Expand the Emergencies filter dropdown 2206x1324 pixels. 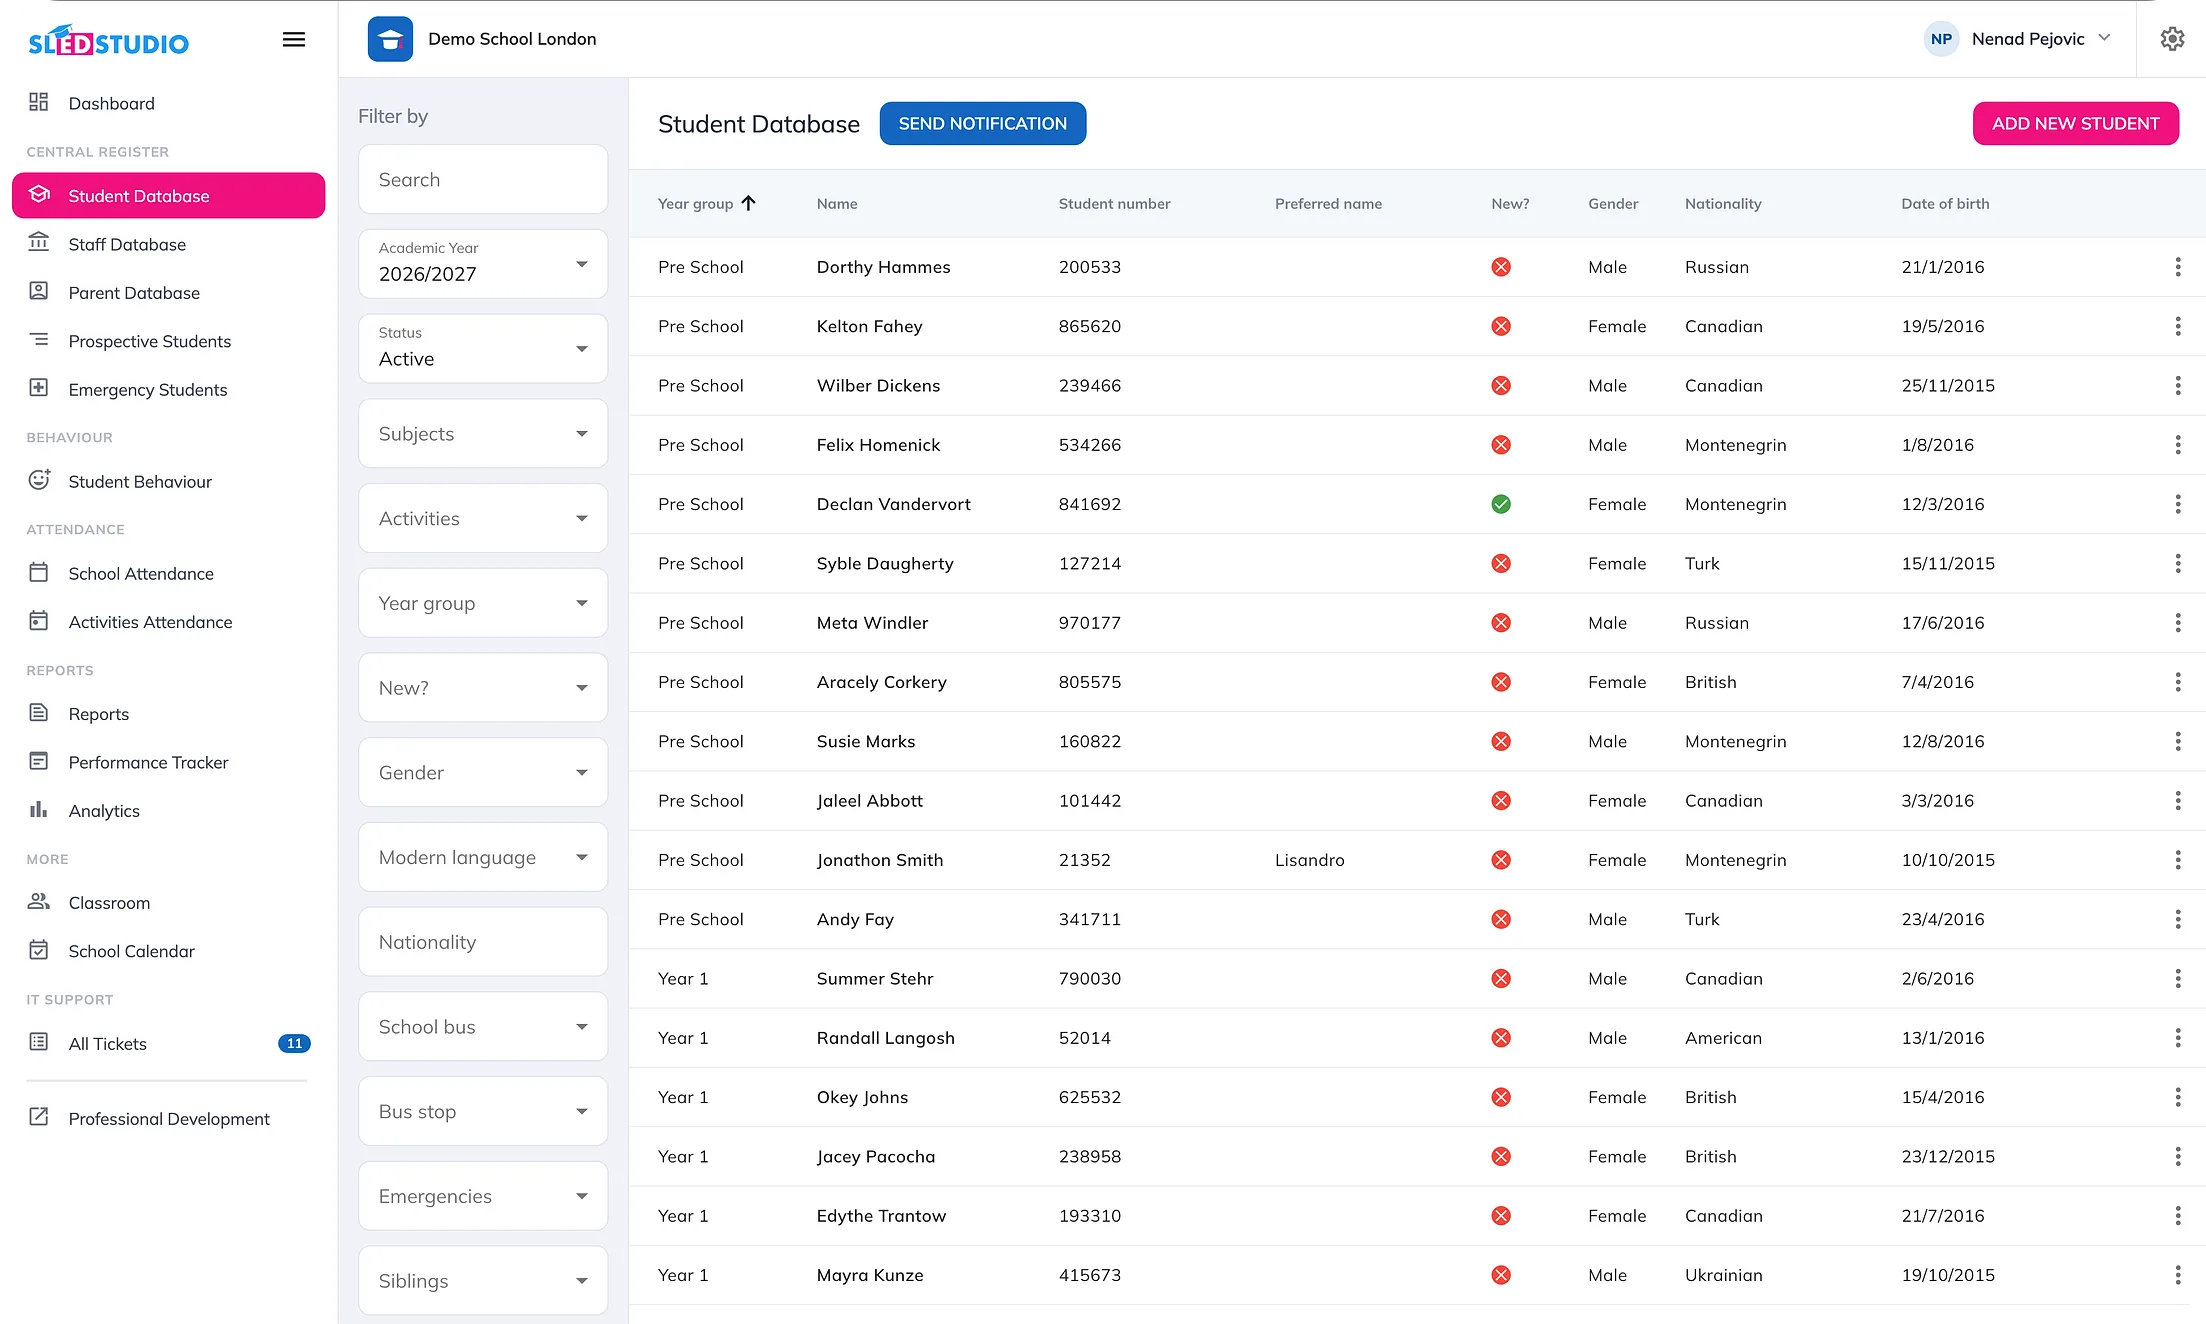point(483,1196)
